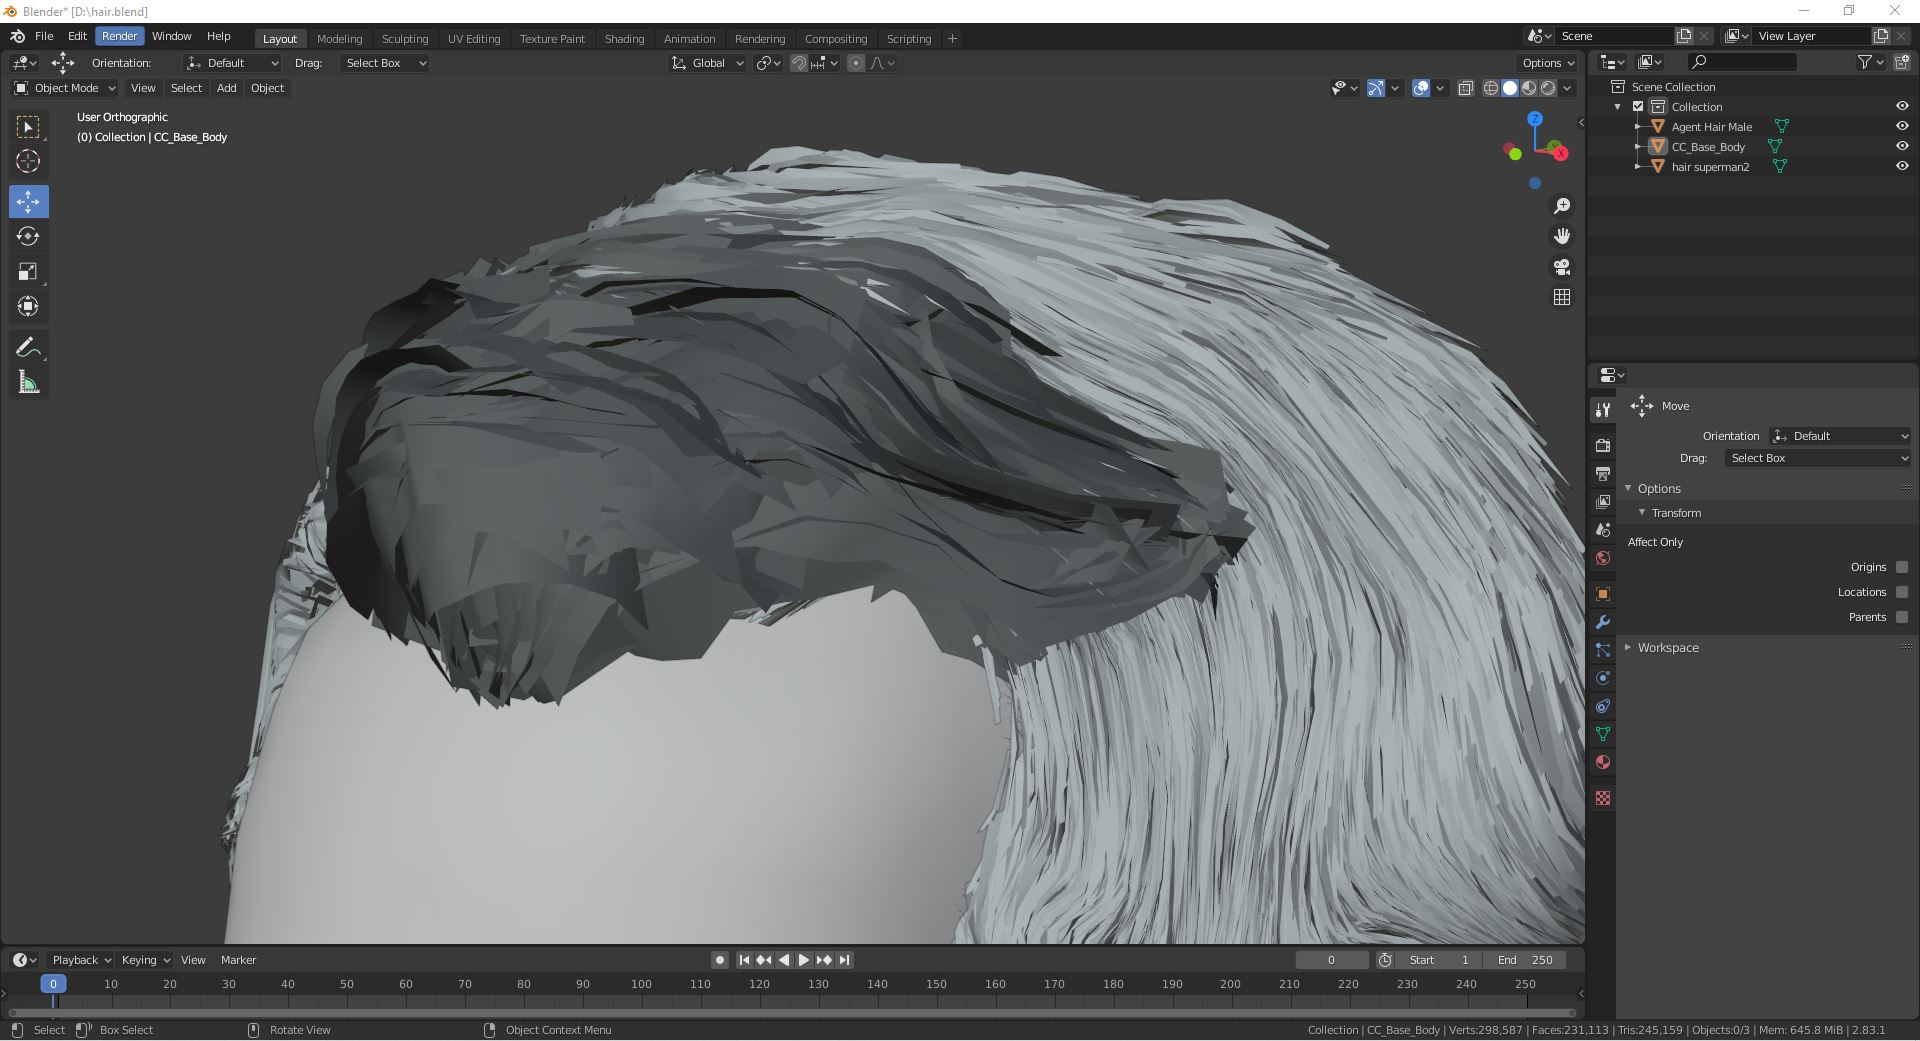Viewport: 1920px width, 1041px height.
Task: Collapse the Collection tree arrow
Action: tap(1618, 107)
